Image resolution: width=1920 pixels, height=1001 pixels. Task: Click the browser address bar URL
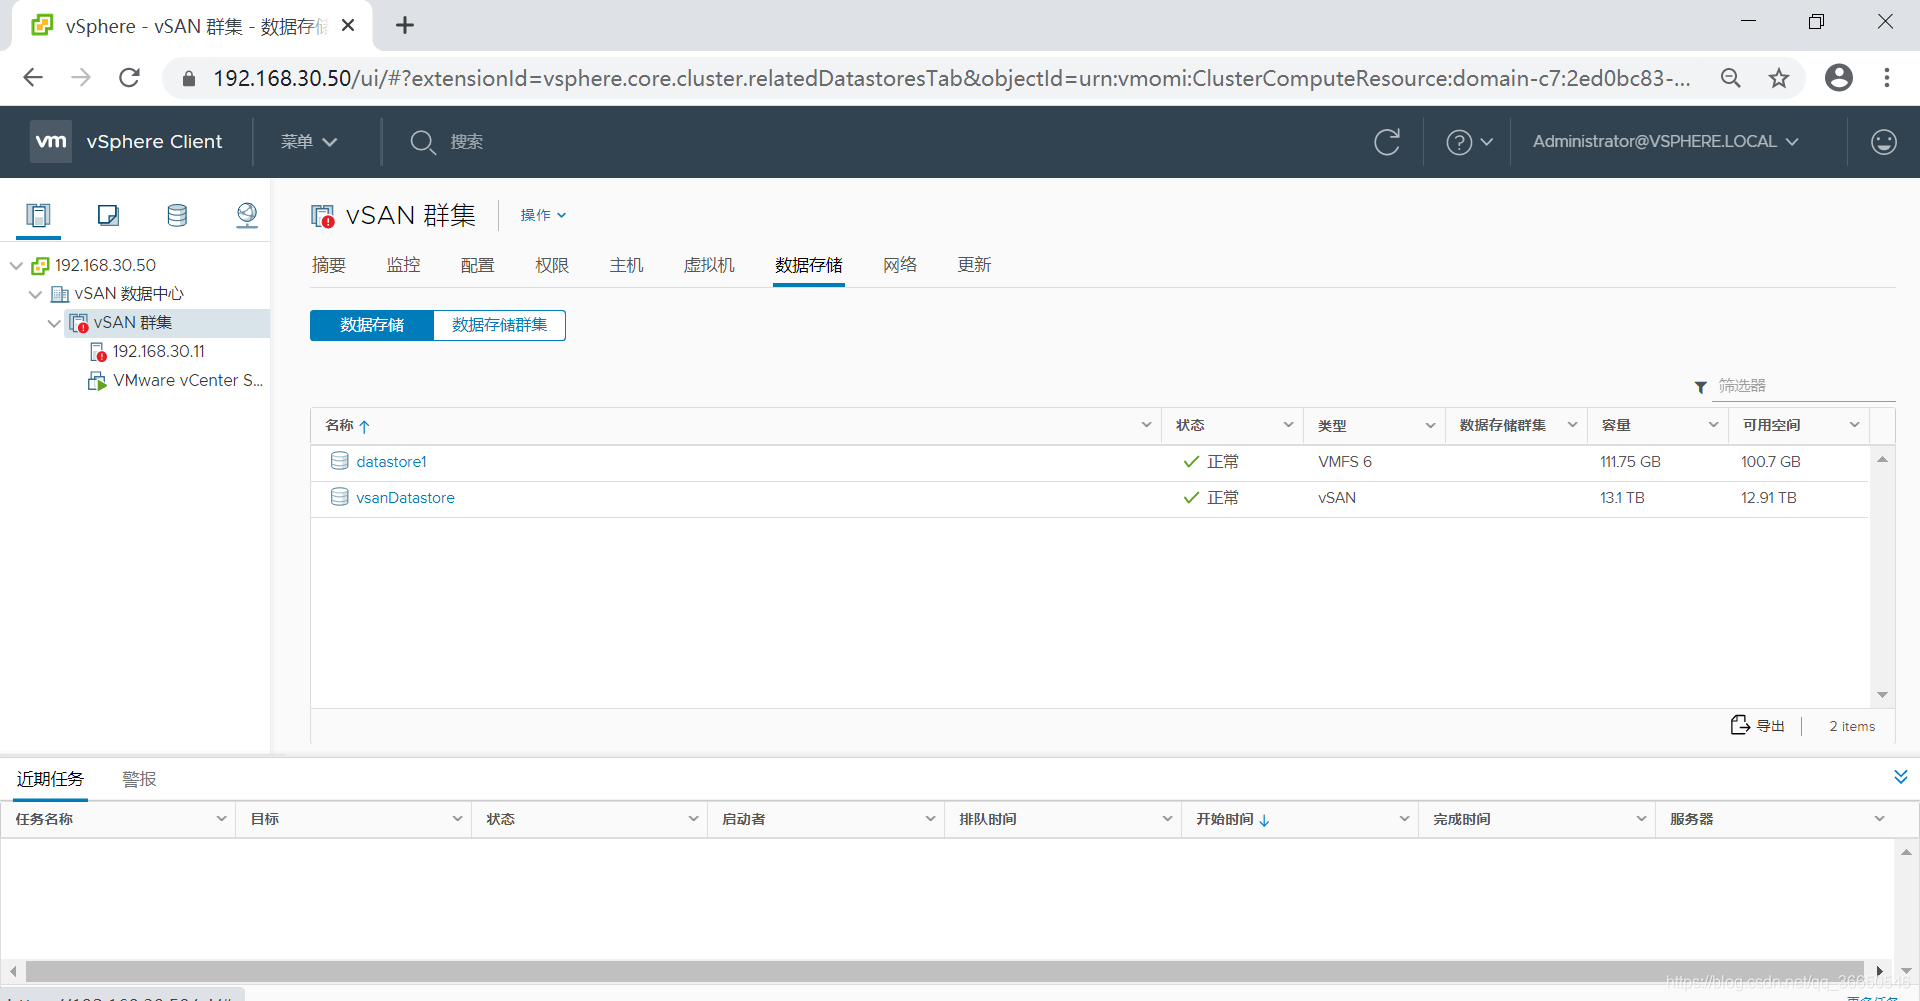tap(952, 78)
